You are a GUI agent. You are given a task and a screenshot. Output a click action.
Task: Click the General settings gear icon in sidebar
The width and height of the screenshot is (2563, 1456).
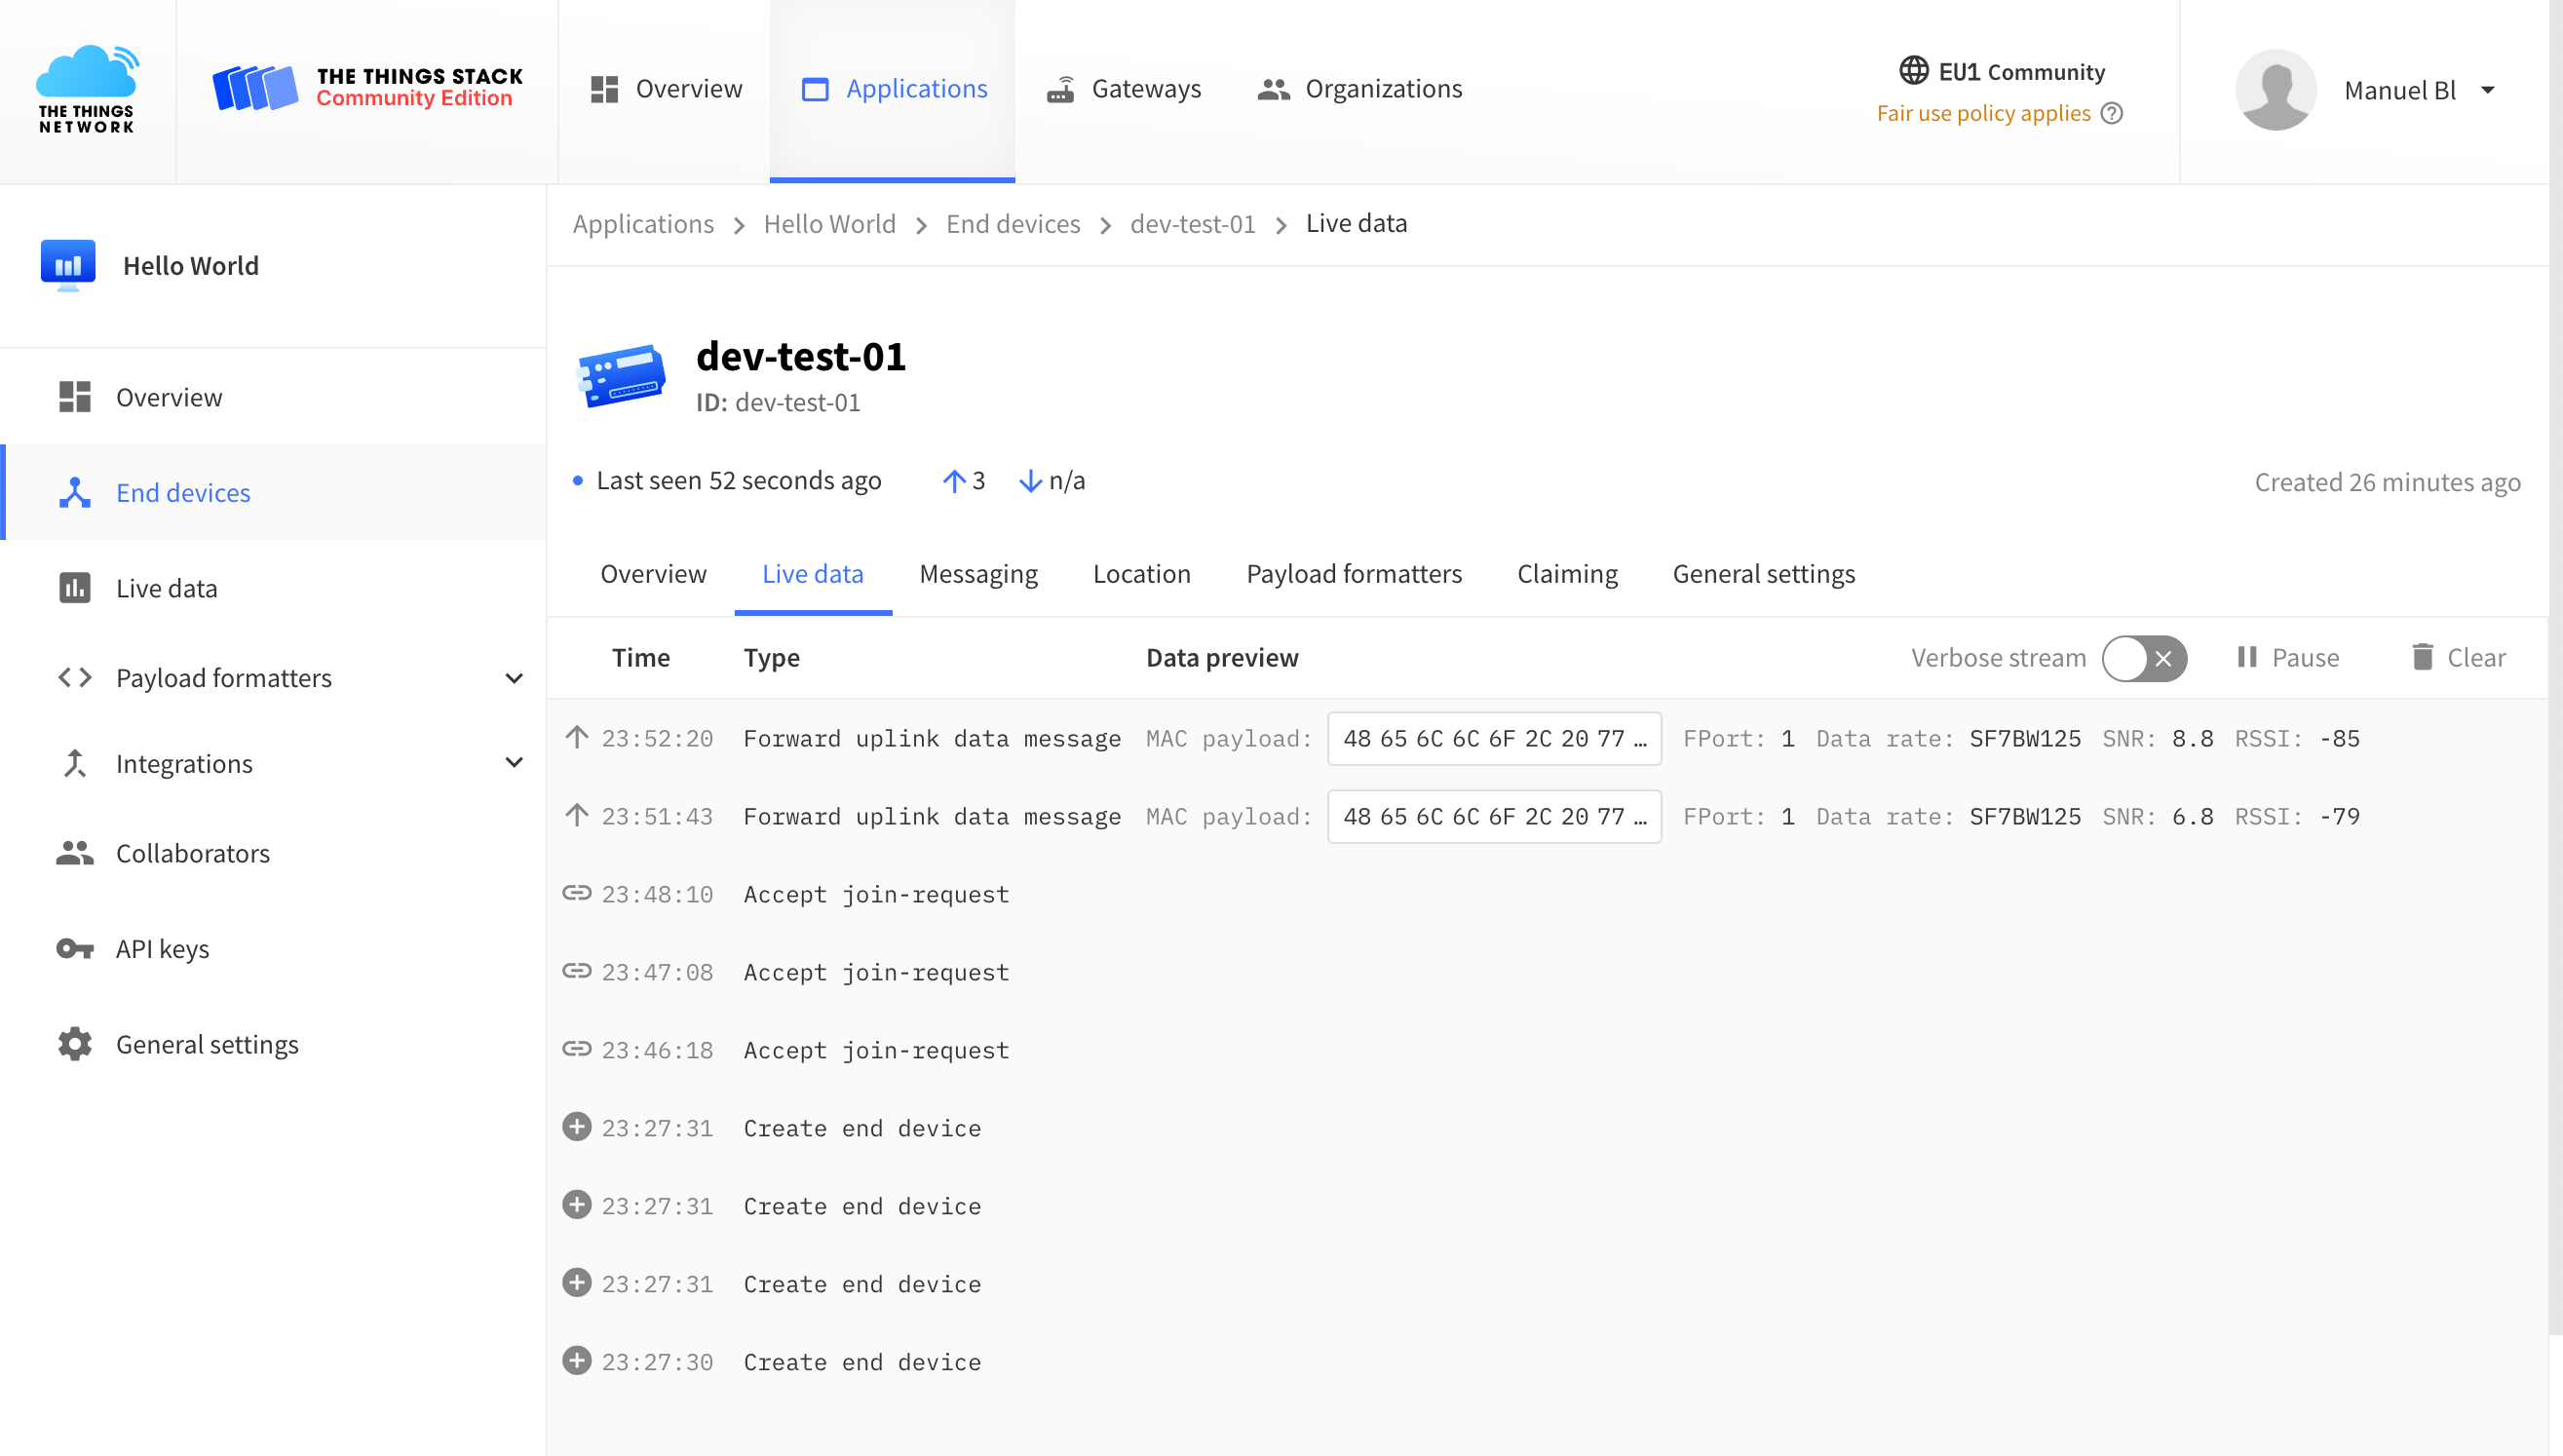click(75, 1044)
